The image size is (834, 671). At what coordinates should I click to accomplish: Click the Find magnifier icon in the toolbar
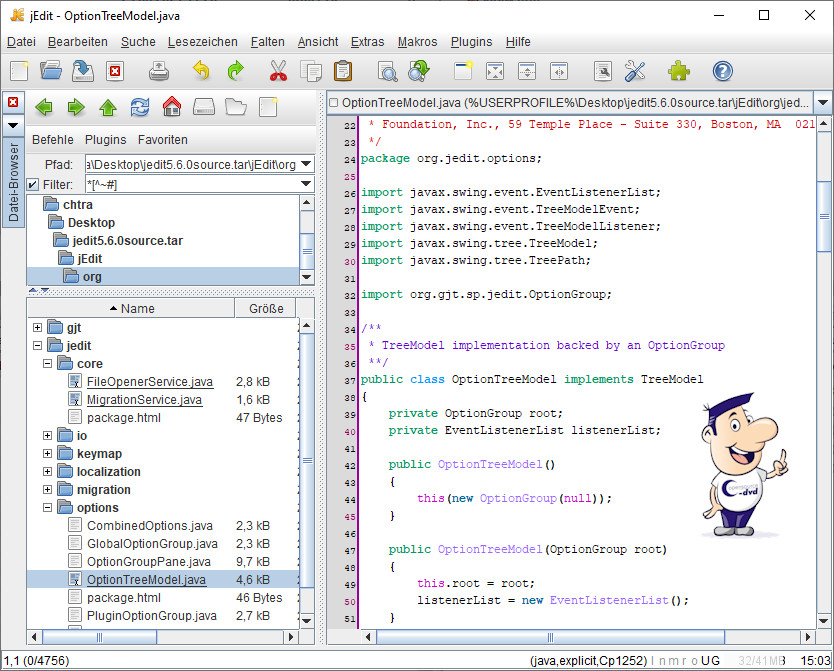tap(387, 71)
